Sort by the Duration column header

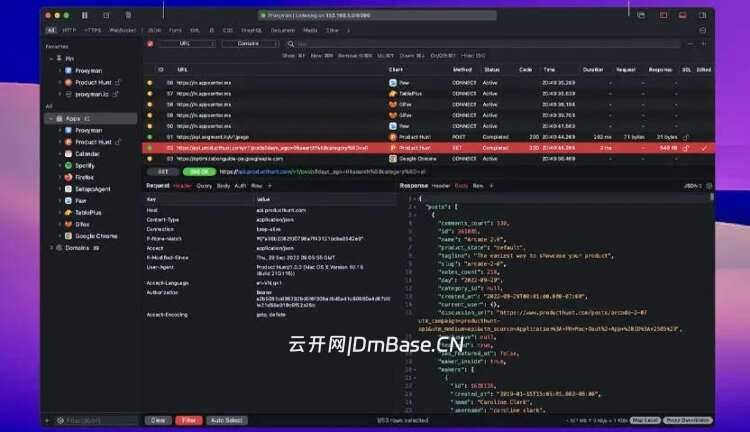(x=593, y=70)
